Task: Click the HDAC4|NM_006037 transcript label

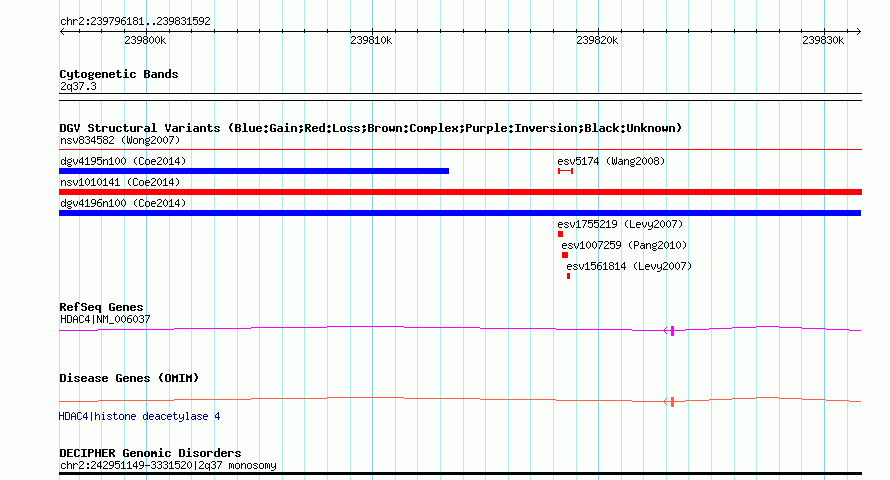Action: click(x=105, y=319)
